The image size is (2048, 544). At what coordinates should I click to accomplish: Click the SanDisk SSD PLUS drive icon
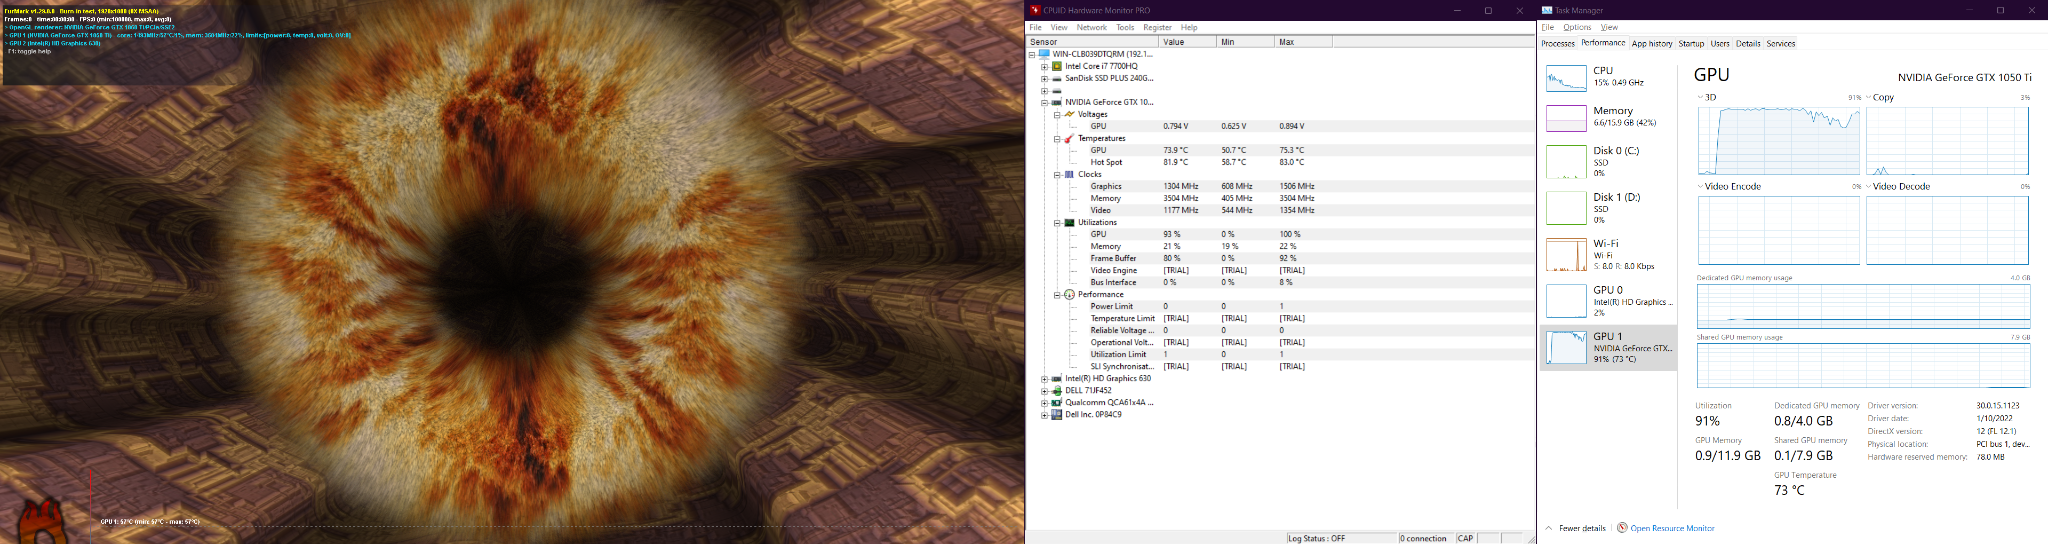(x=1057, y=78)
